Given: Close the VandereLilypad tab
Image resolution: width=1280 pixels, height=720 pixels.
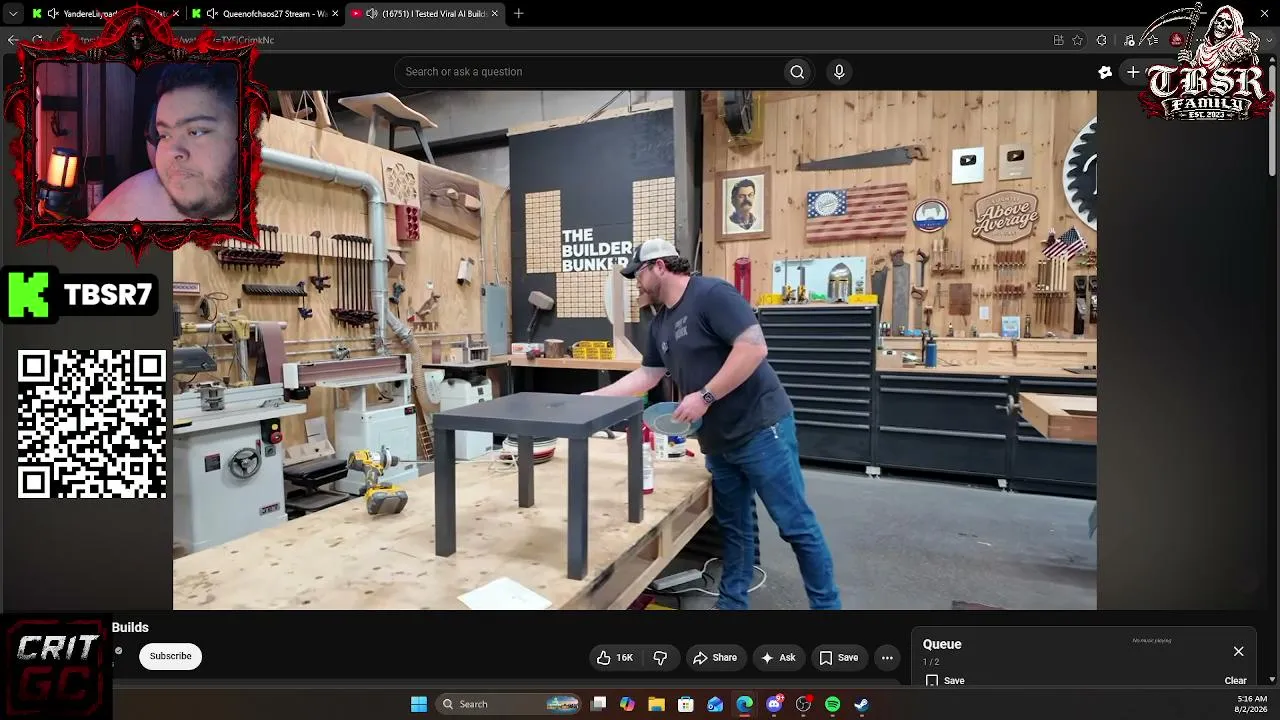Looking at the screenshot, I should (x=175, y=14).
